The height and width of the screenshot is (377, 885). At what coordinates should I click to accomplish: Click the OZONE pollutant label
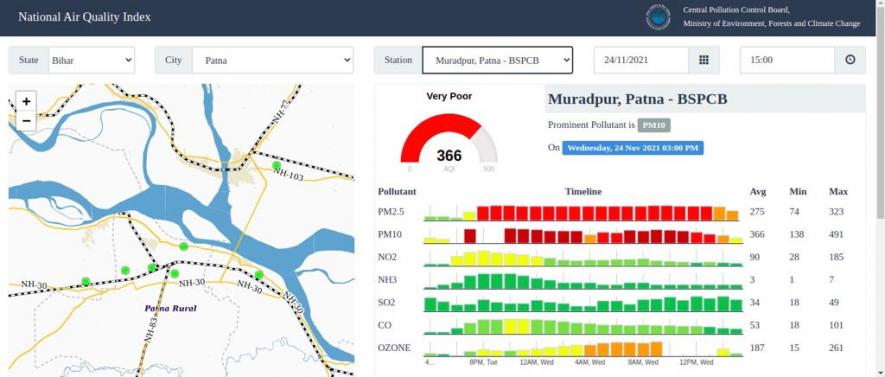394,348
